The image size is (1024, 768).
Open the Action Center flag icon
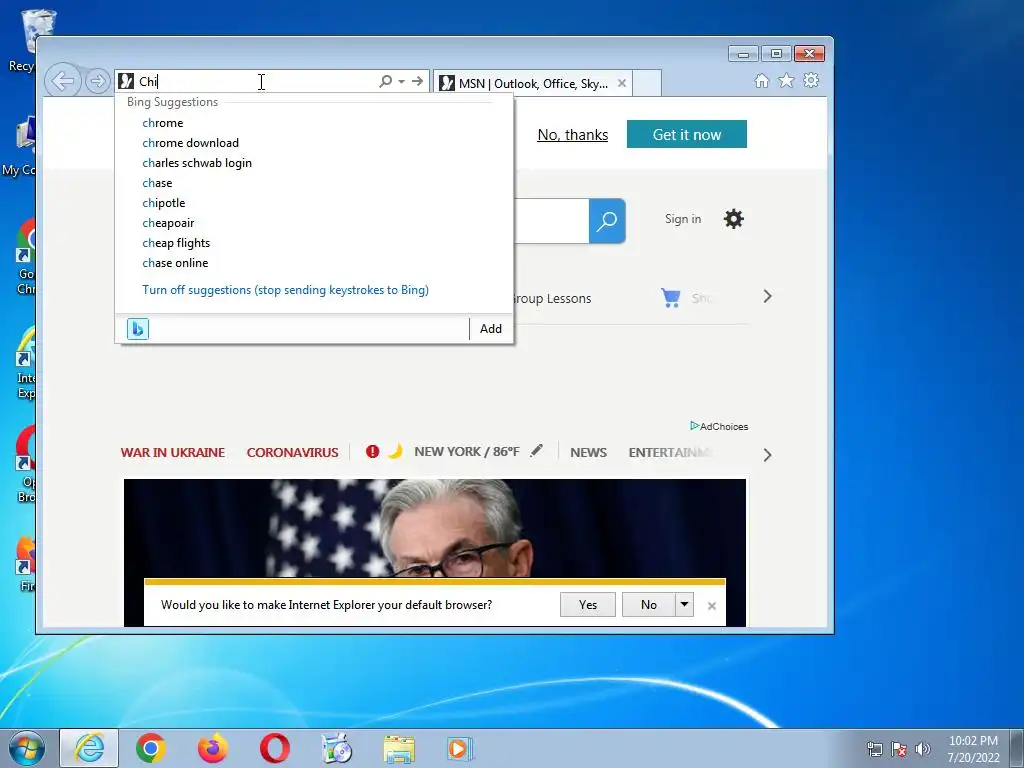coord(899,749)
